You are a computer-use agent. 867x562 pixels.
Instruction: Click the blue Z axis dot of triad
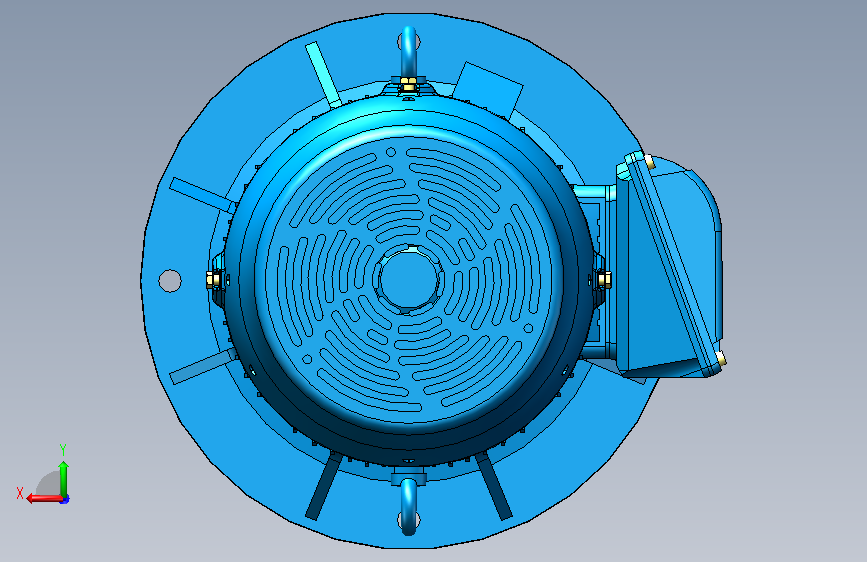tap(65, 499)
